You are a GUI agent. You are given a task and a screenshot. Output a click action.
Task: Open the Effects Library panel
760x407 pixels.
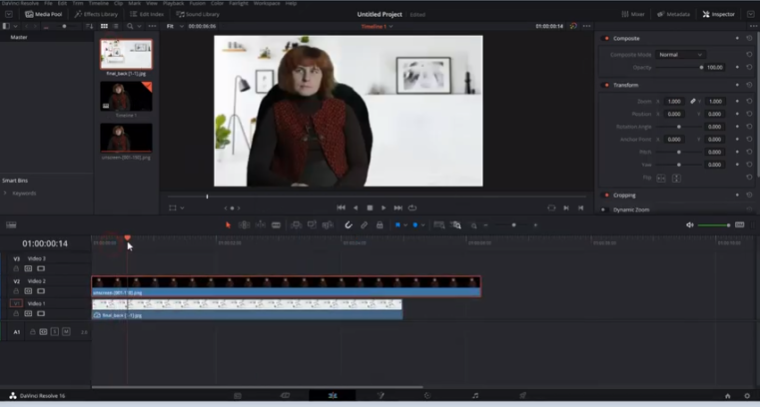(x=97, y=14)
